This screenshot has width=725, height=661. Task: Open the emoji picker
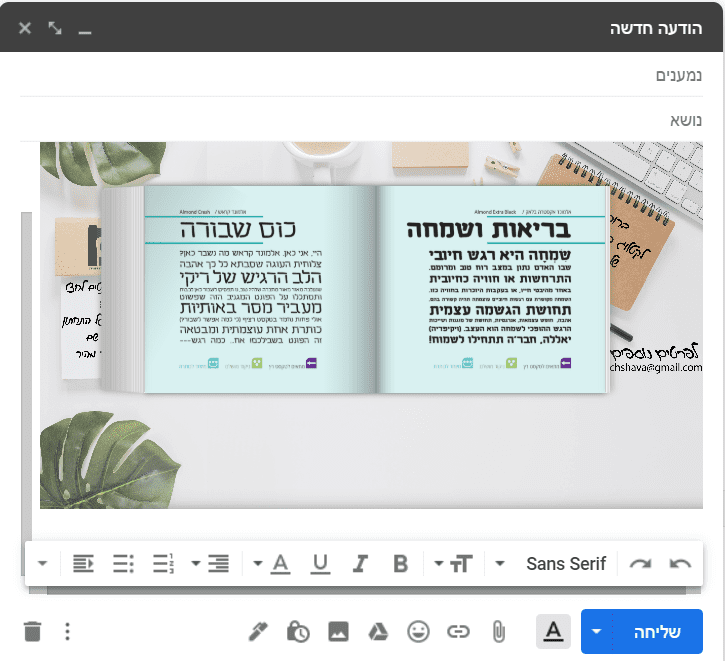[x=418, y=631]
